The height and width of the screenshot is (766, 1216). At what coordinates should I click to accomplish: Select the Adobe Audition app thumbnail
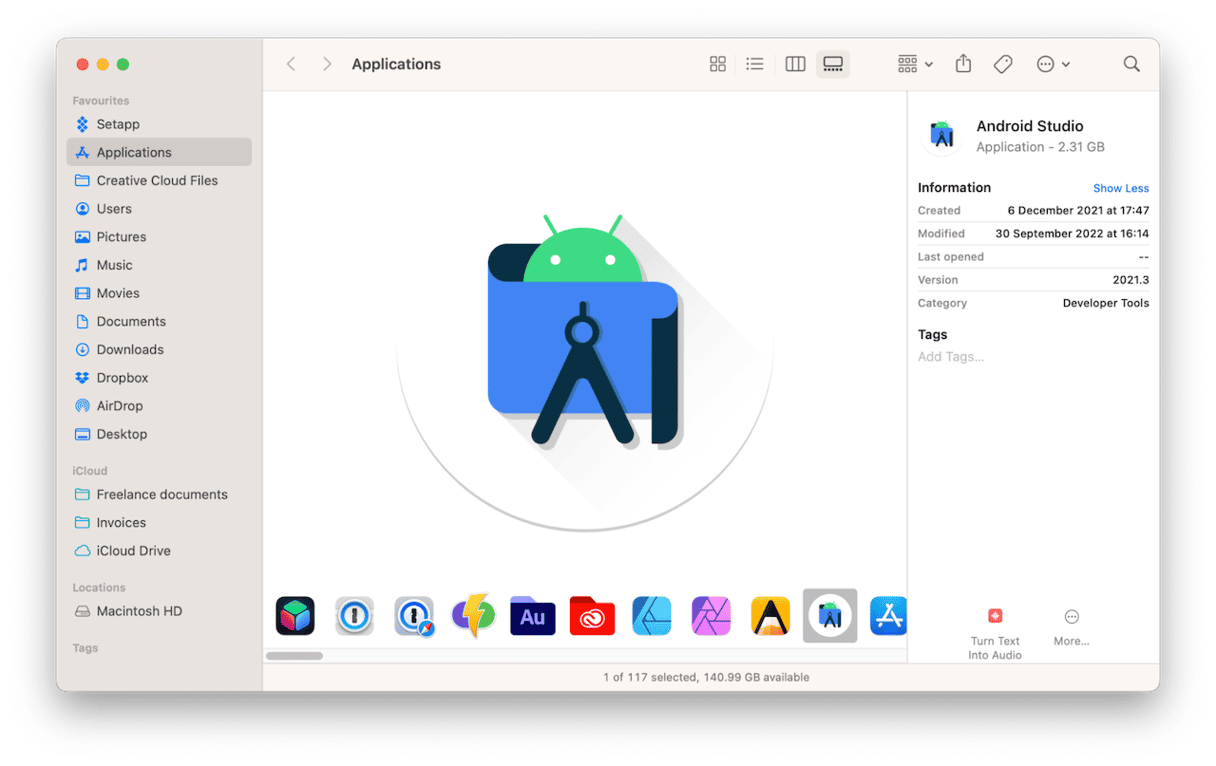tap(532, 616)
